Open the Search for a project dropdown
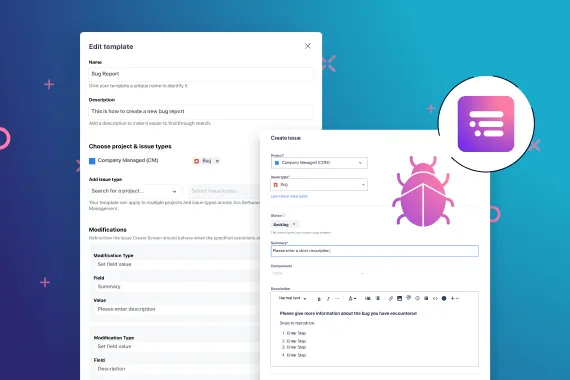 coord(134,191)
